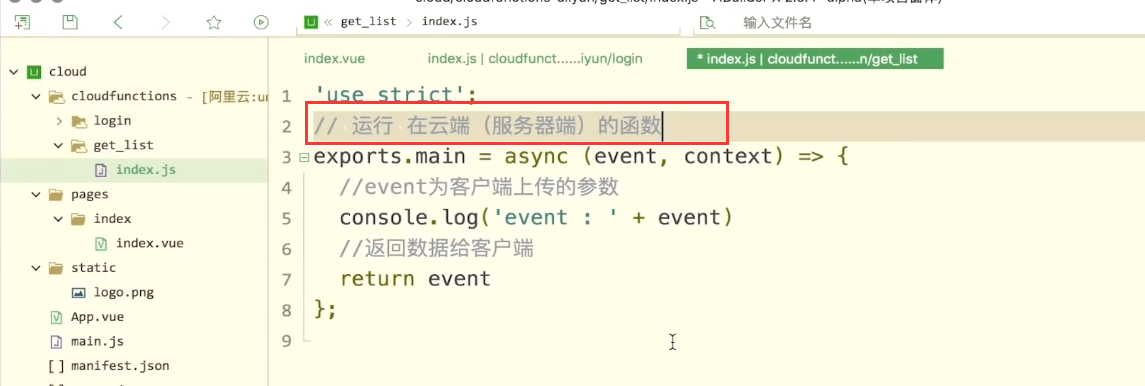Click the get_list folder icon
Viewport: 1145px width, 386px height.
[x=79, y=145]
